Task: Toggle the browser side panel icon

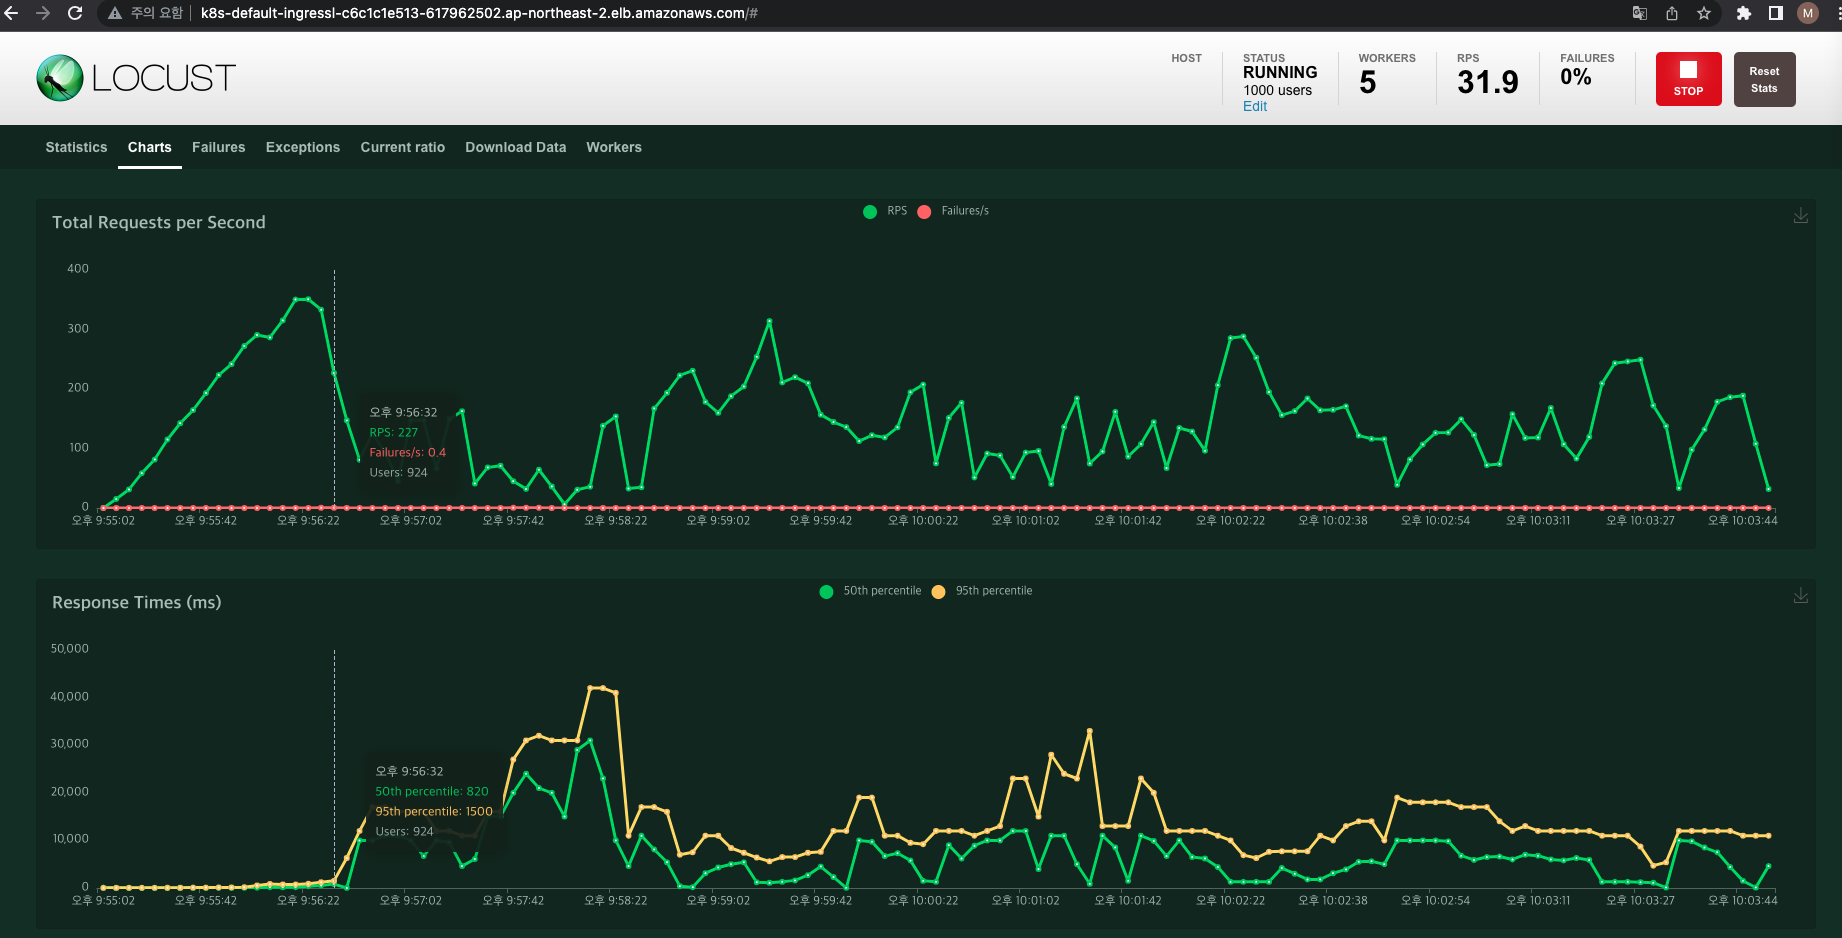Action: tap(1776, 13)
